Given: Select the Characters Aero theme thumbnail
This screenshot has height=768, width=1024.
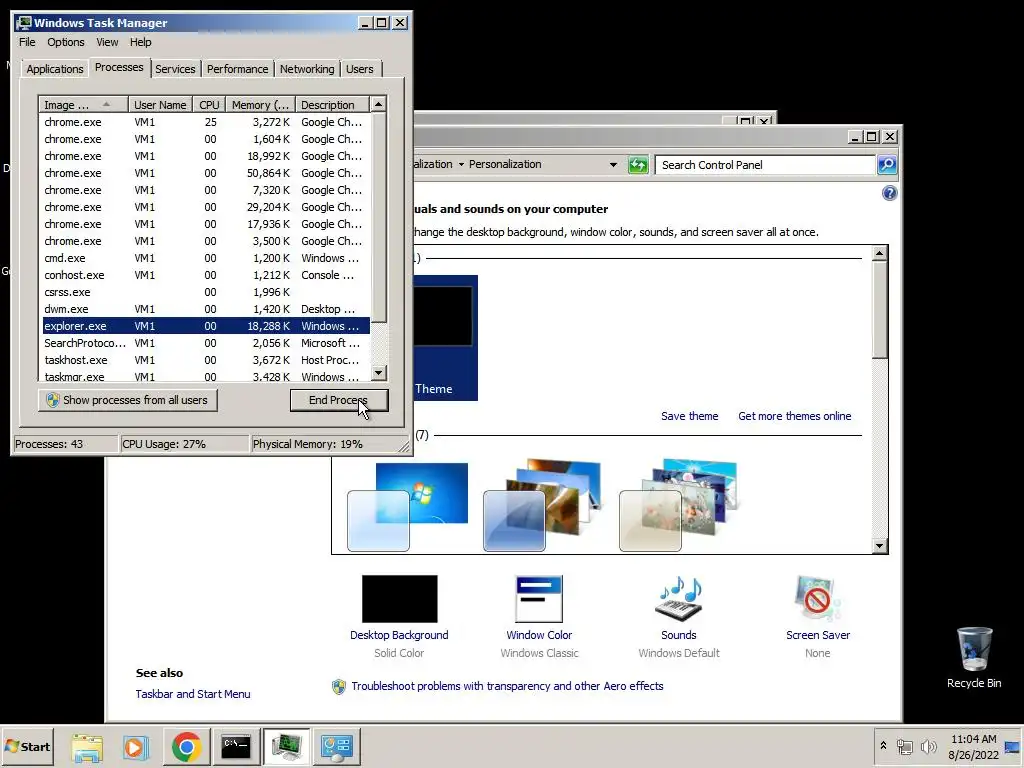Looking at the screenshot, I should coord(679,505).
